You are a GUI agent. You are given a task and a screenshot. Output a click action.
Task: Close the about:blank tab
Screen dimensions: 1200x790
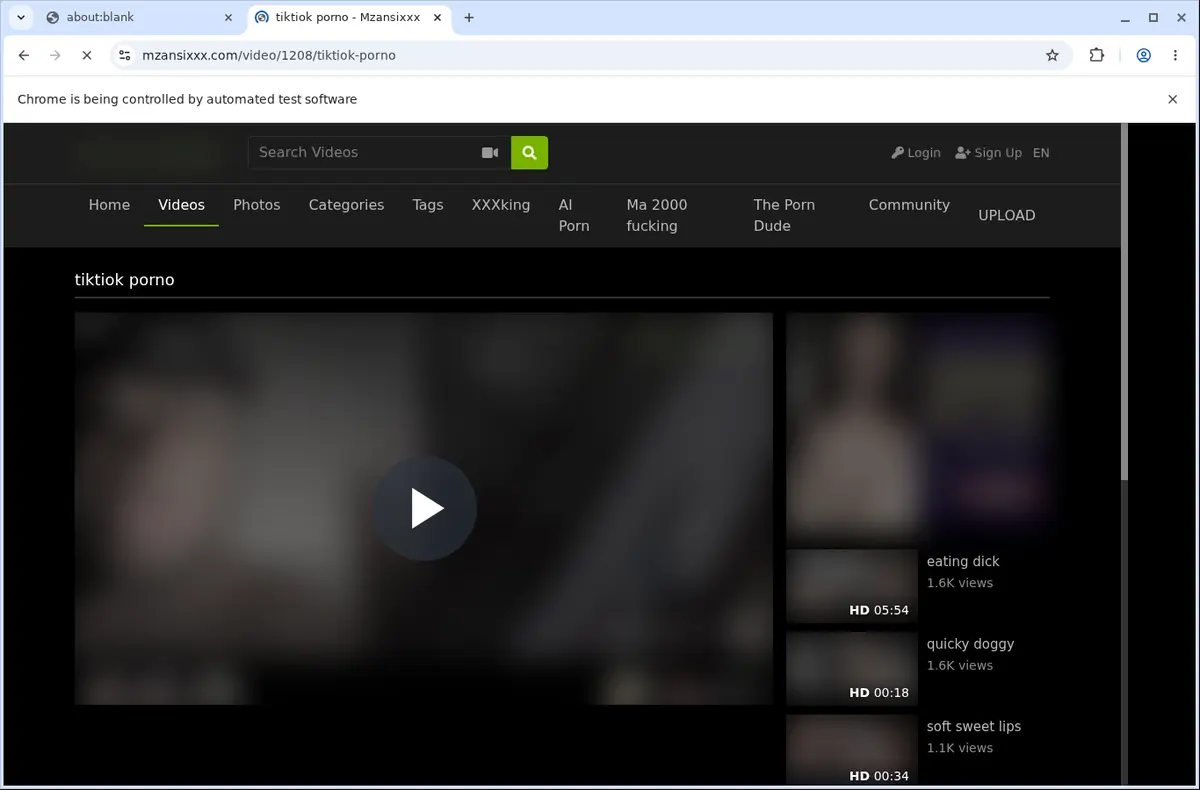[228, 17]
